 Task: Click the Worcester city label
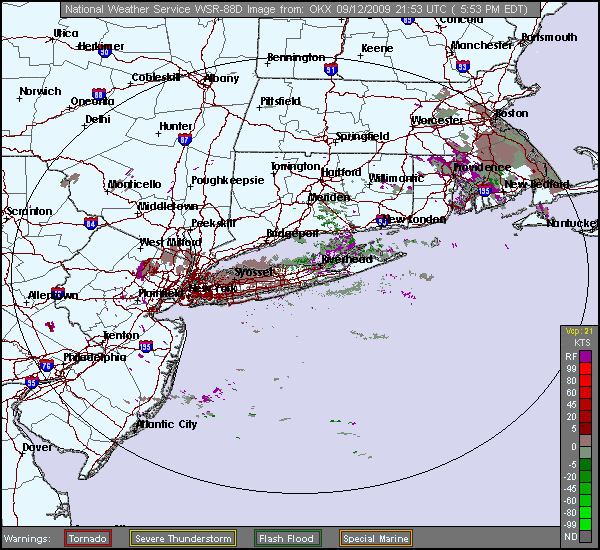coord(437,120)
